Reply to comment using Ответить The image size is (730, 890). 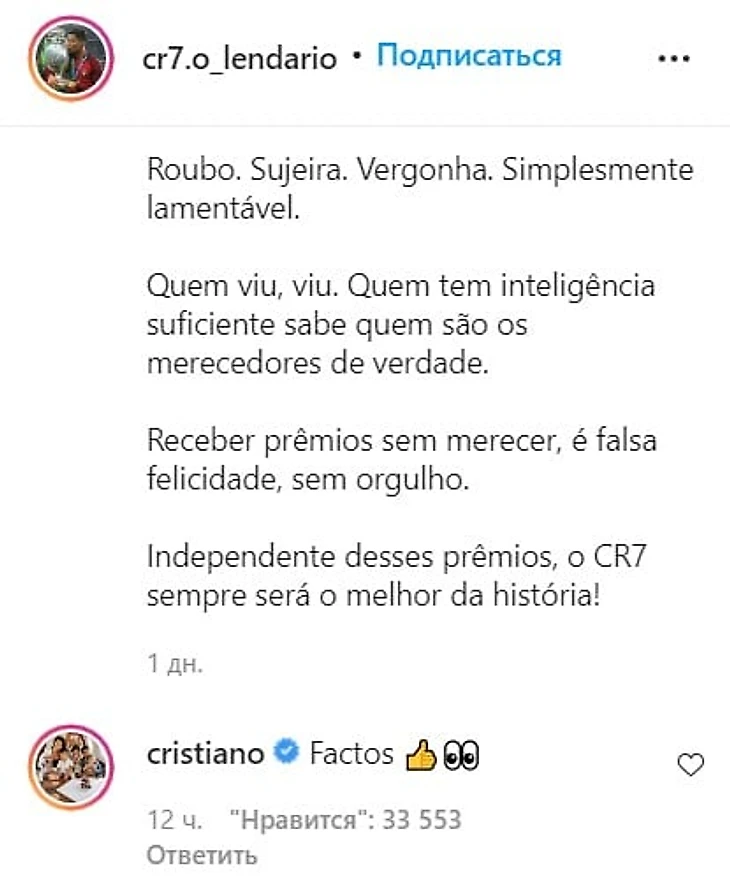(202, 855)
